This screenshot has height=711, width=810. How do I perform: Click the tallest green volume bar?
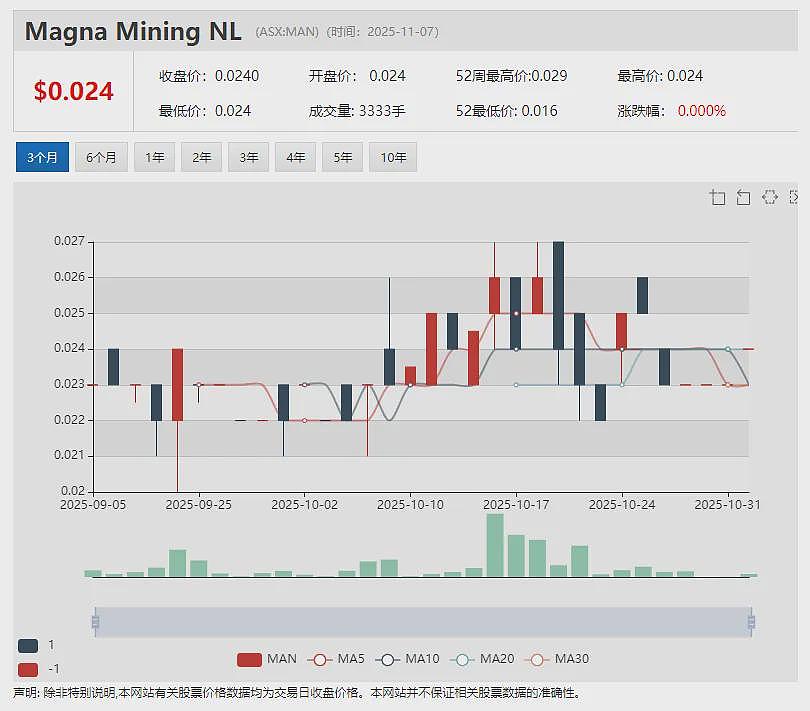[x=495, y=545]
